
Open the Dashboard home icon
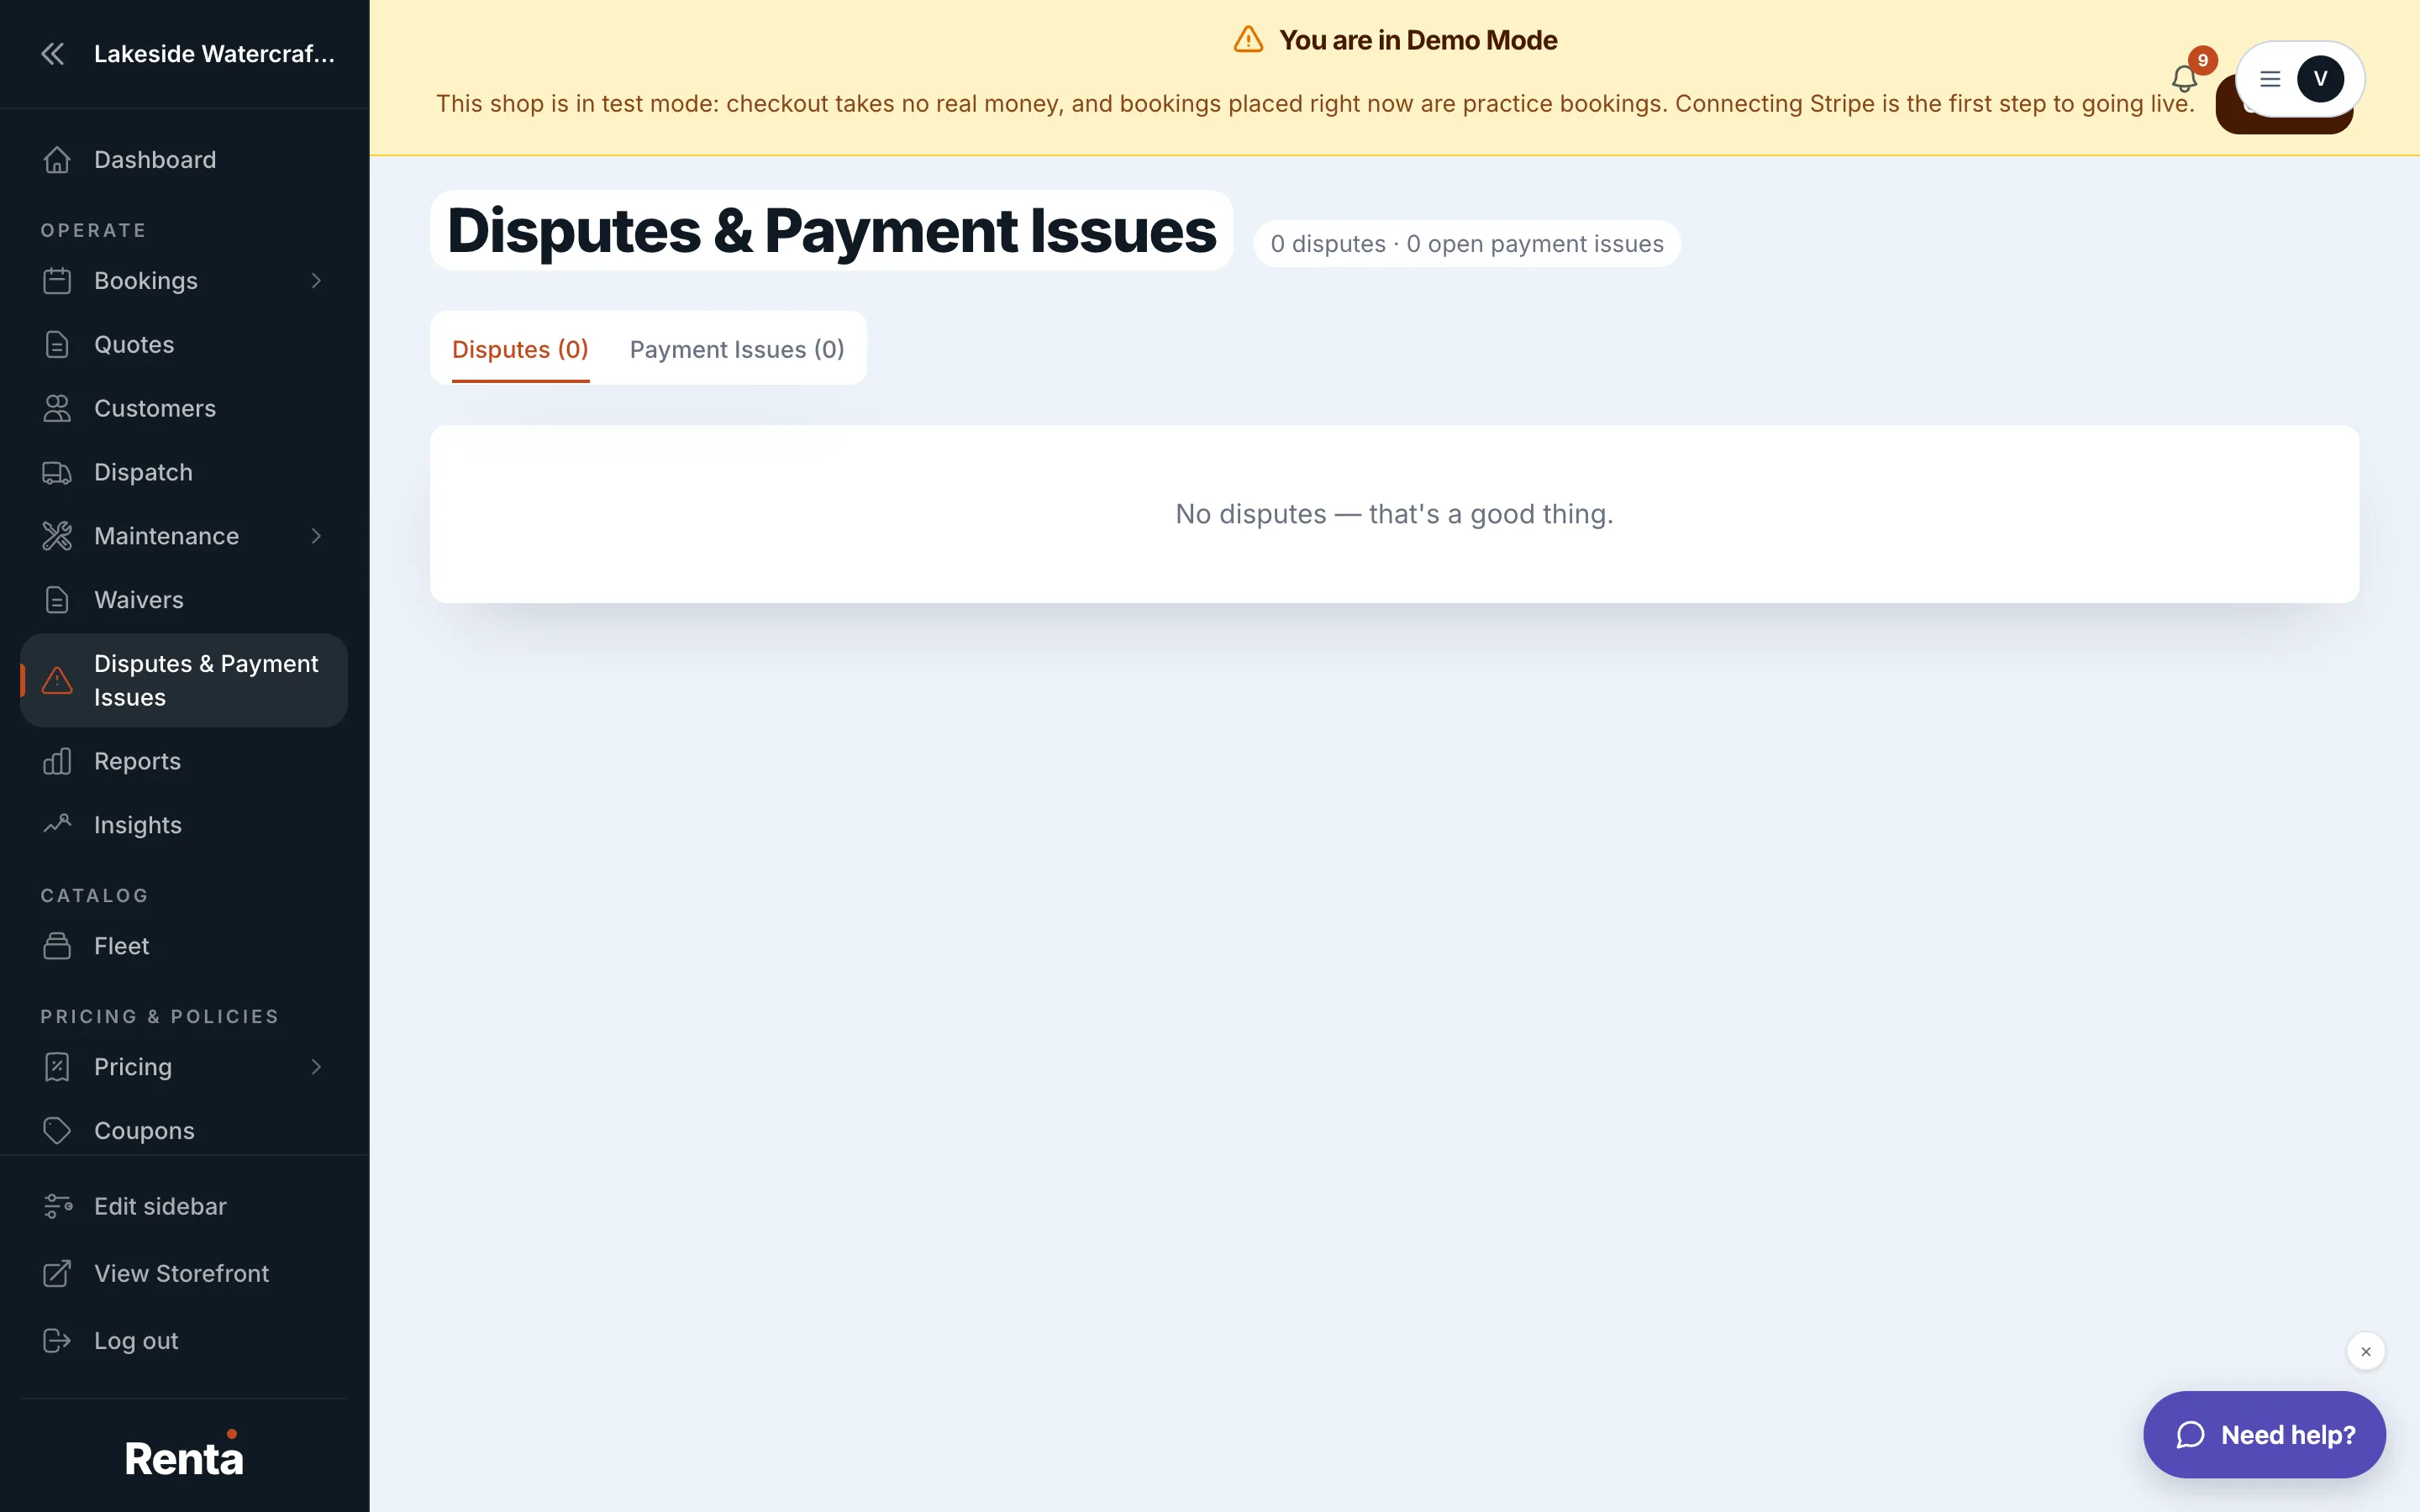coord(57,160)
